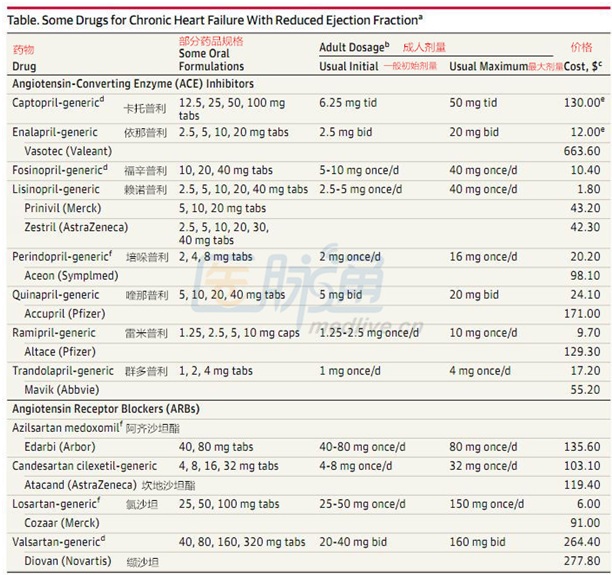The image size is (612, 575).
Task: Select the "Usual Initial" column header
Action: 348,67
